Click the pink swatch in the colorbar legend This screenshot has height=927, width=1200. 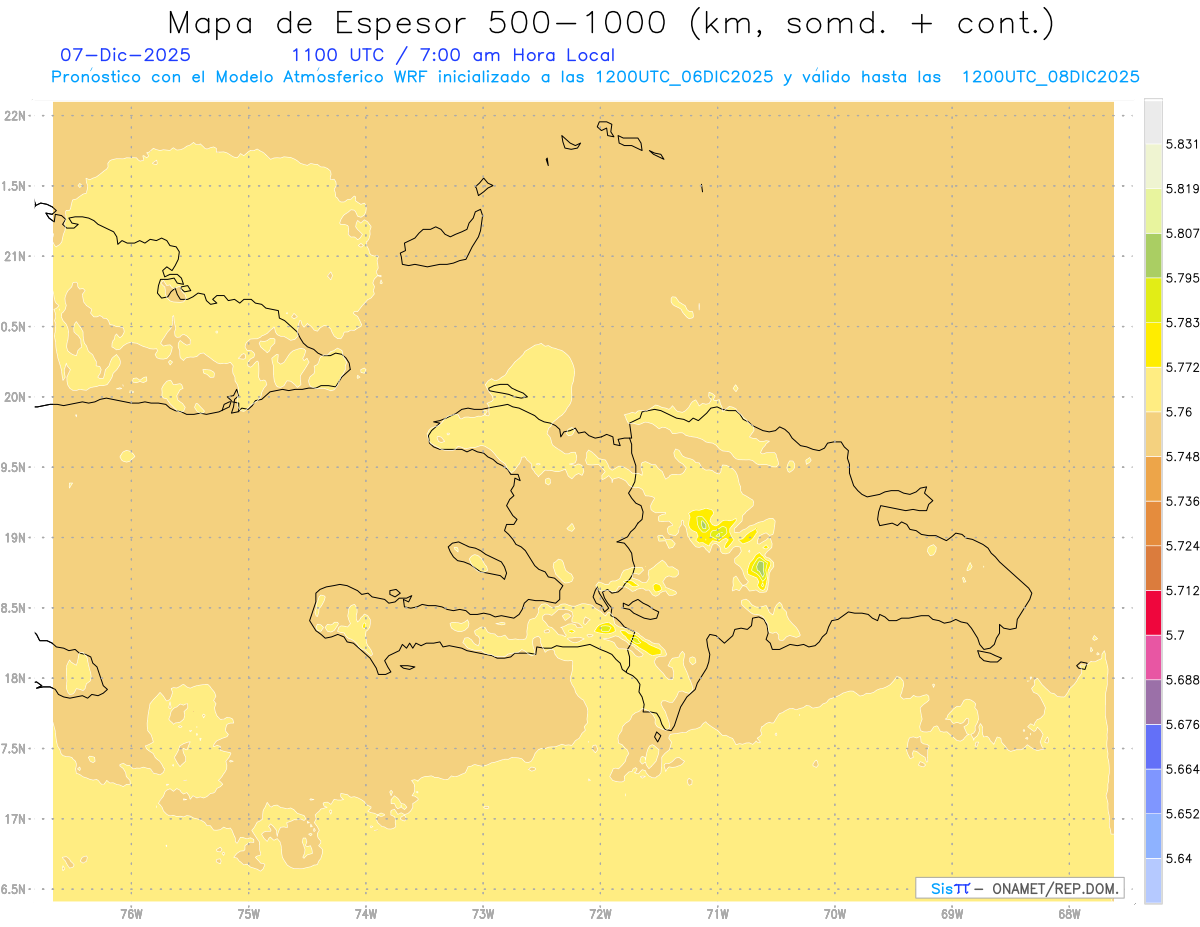coord(1153,656)
